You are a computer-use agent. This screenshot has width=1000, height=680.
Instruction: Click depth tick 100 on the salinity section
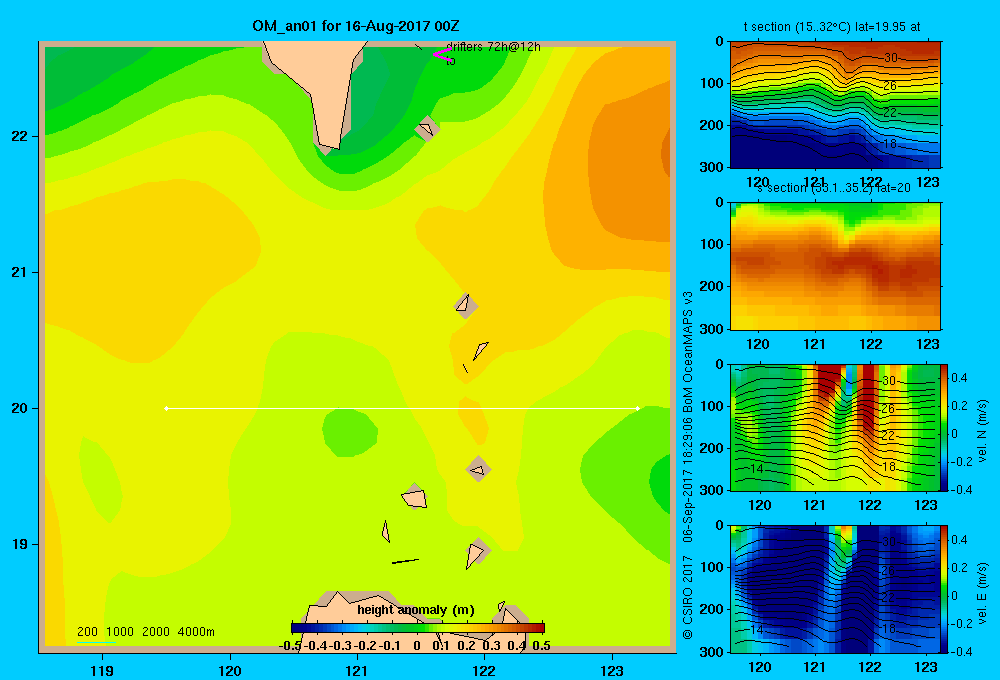pyautogui.click(x=712, y=244)
